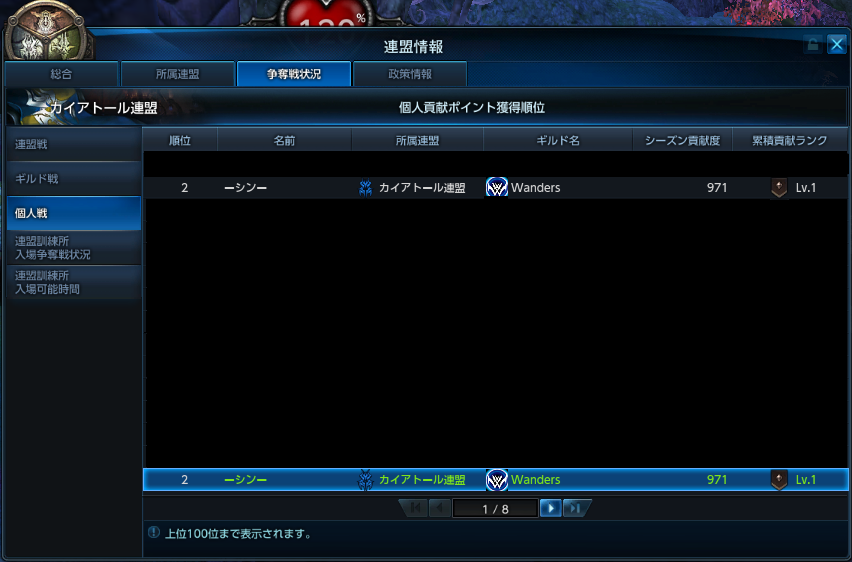The width and height of the screenshot is (852, 562).
Task: Sort by the シーズン貢献度 column header
Action: coord(682,141)
